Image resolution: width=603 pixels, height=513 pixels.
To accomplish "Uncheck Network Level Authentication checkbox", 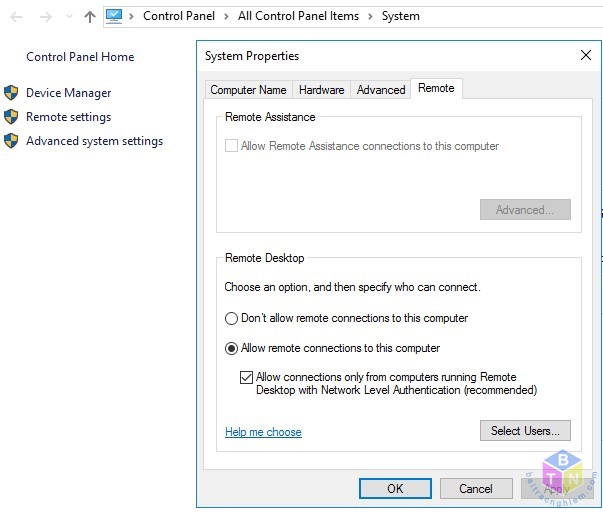I will pyautogui.click(x=246, y=378).
